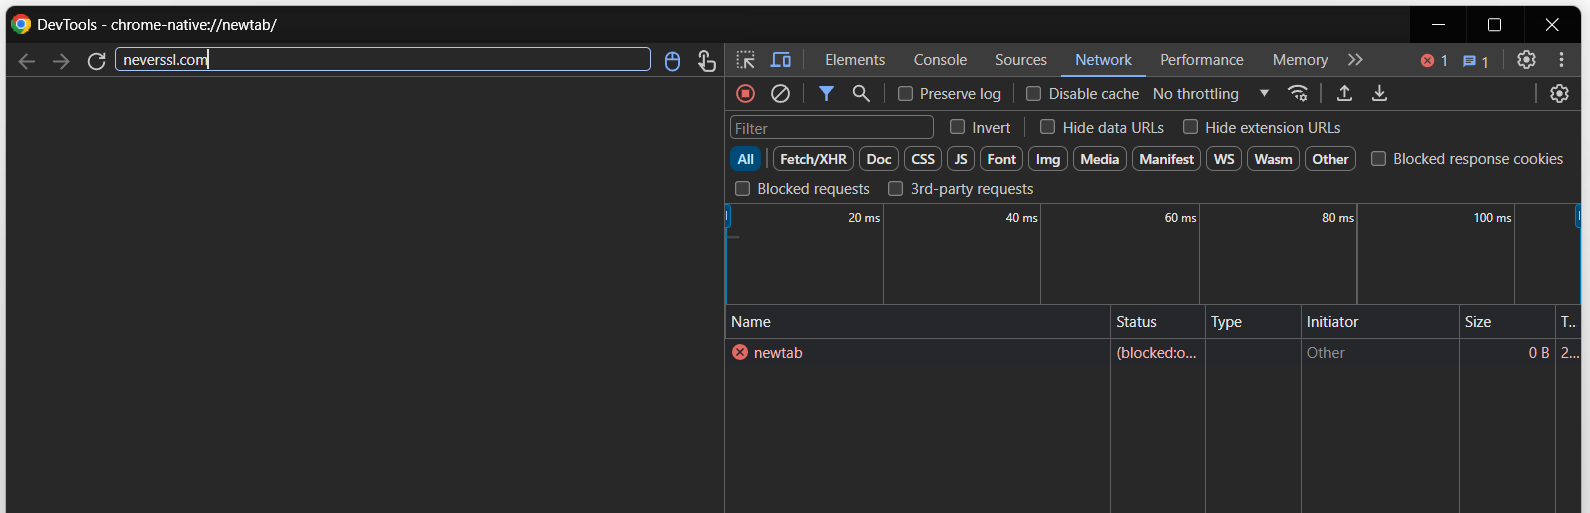The width and height of the screenshot is (1590, 513).
Task: Select the All request type filter
Action: click(x=746, y=159)
